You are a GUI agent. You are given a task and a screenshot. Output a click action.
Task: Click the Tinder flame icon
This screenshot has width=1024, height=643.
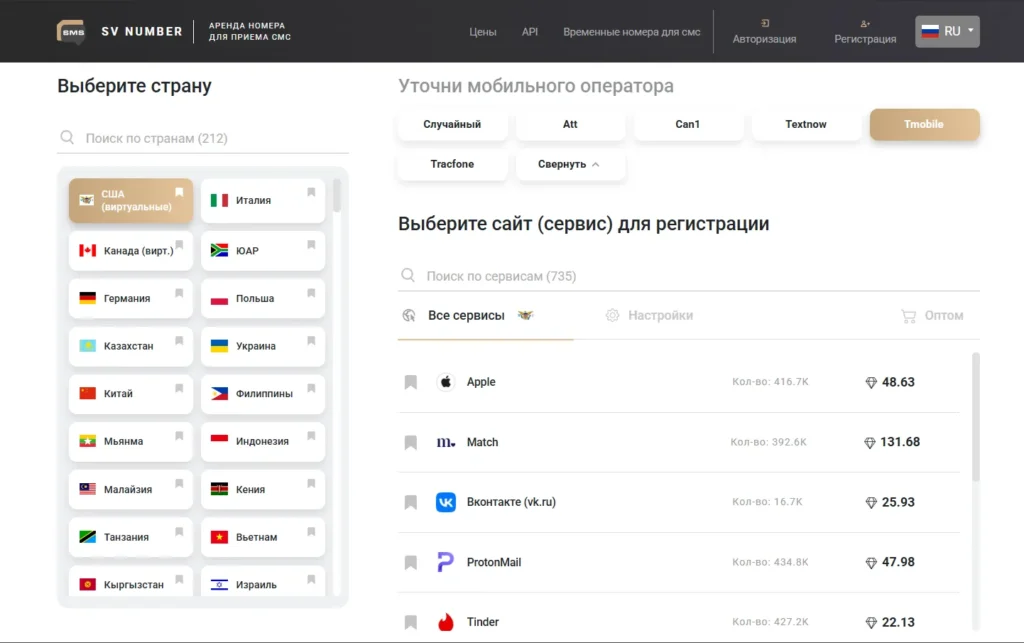click(446, 622)
